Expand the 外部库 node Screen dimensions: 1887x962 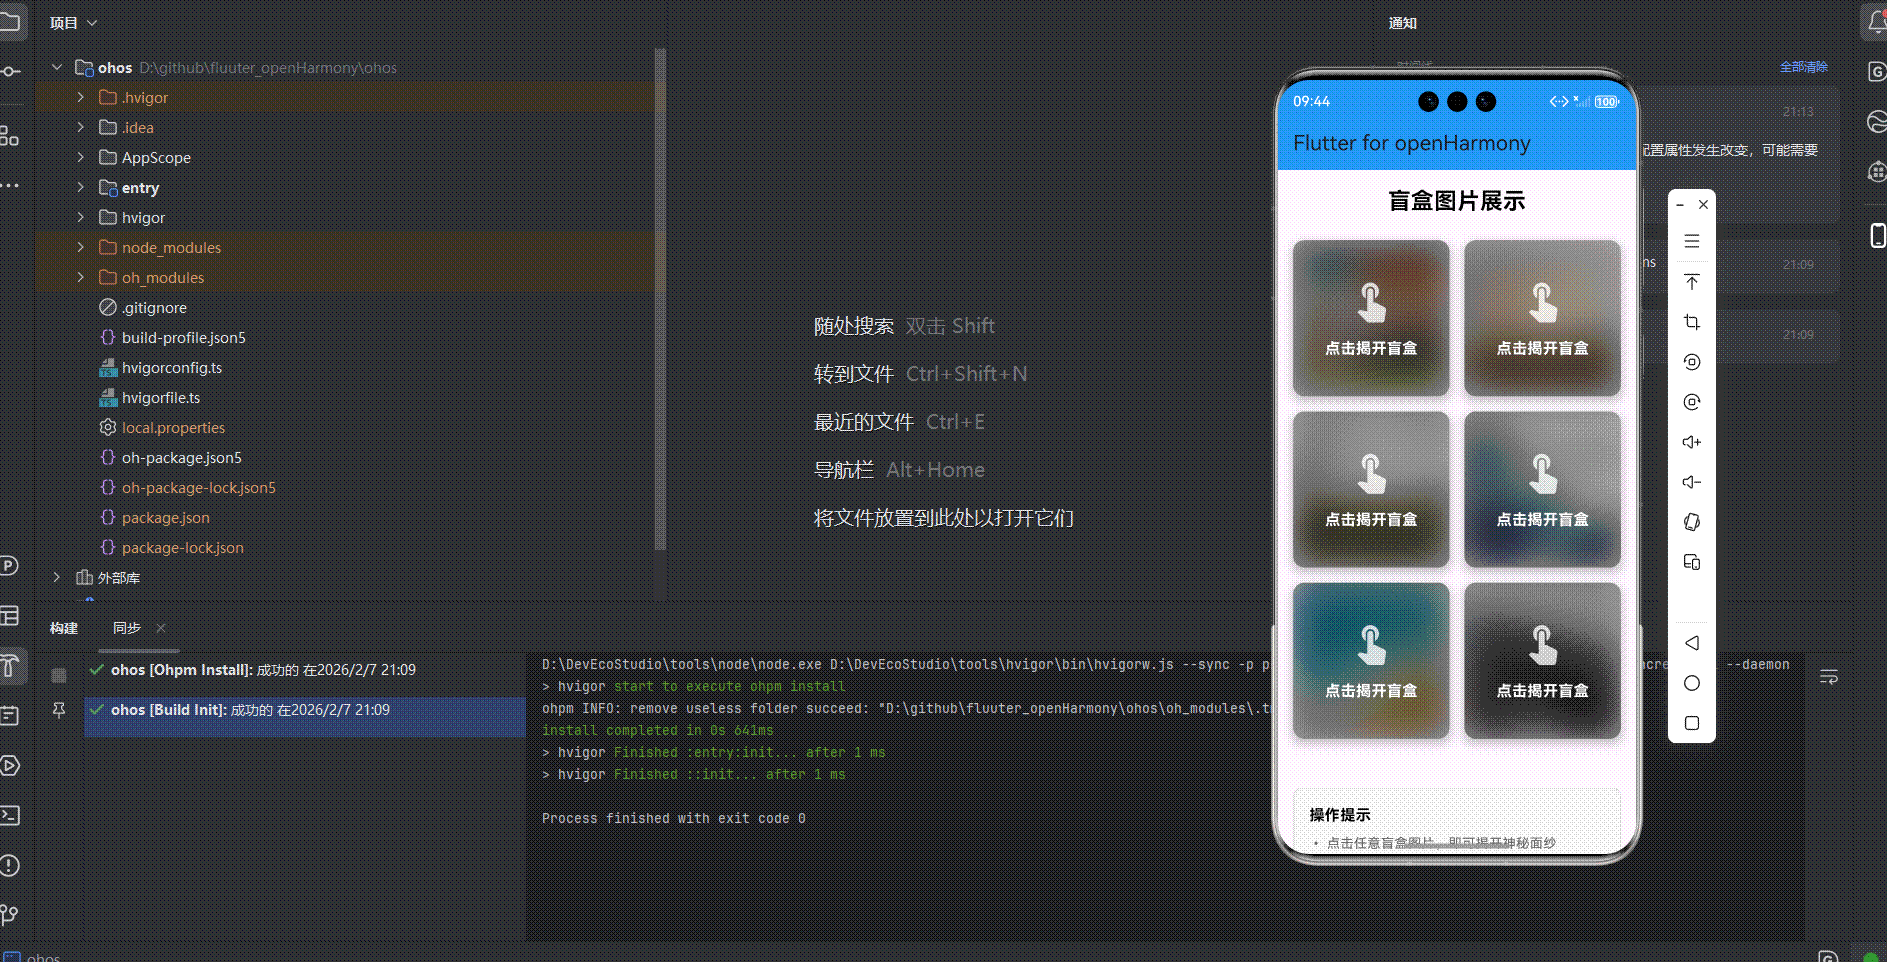[57, 577]
